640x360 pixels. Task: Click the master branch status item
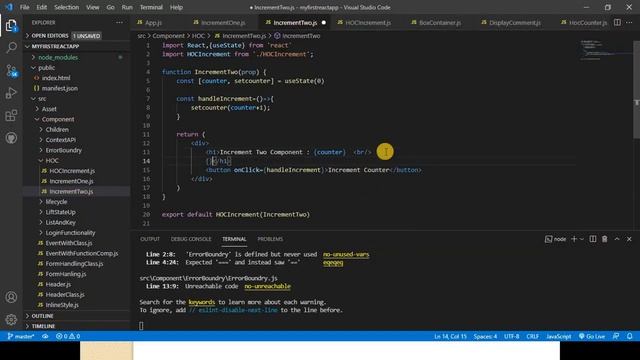[21, 336]
